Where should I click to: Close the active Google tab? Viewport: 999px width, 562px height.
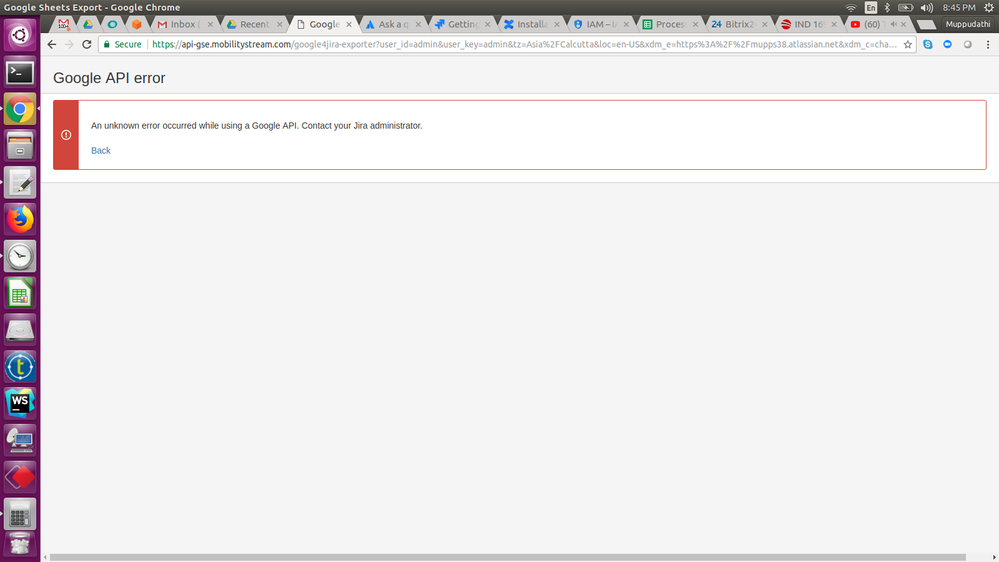pos(349,24)
